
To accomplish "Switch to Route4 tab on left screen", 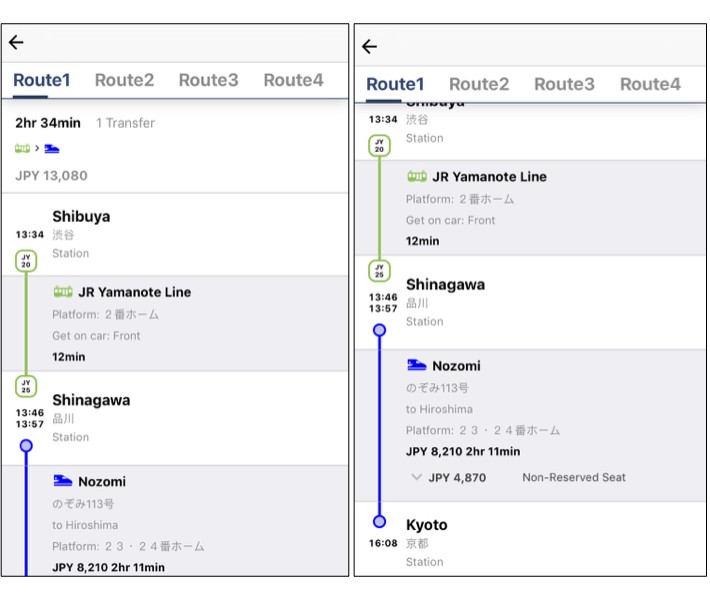I will pyautogui.click(x=293, y=80).
